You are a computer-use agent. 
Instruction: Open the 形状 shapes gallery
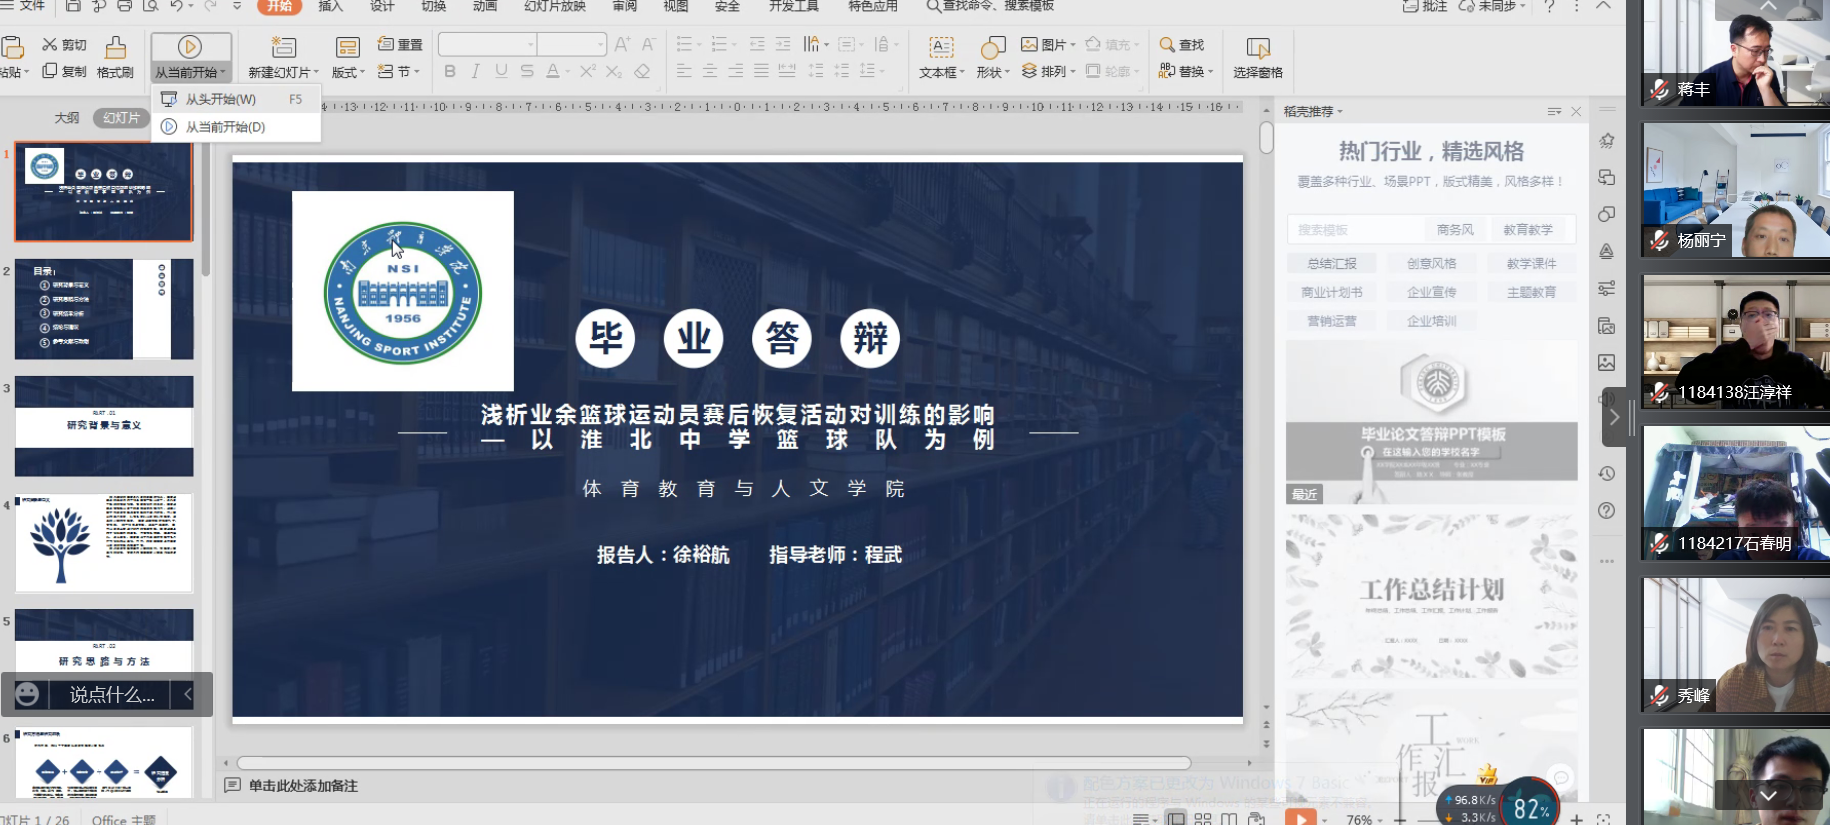click(993, 58)
